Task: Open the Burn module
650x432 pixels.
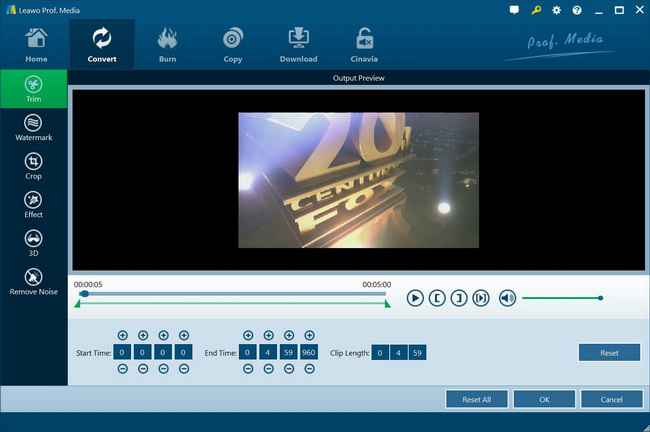Action: pyautogui.click(x=167, y=45)
